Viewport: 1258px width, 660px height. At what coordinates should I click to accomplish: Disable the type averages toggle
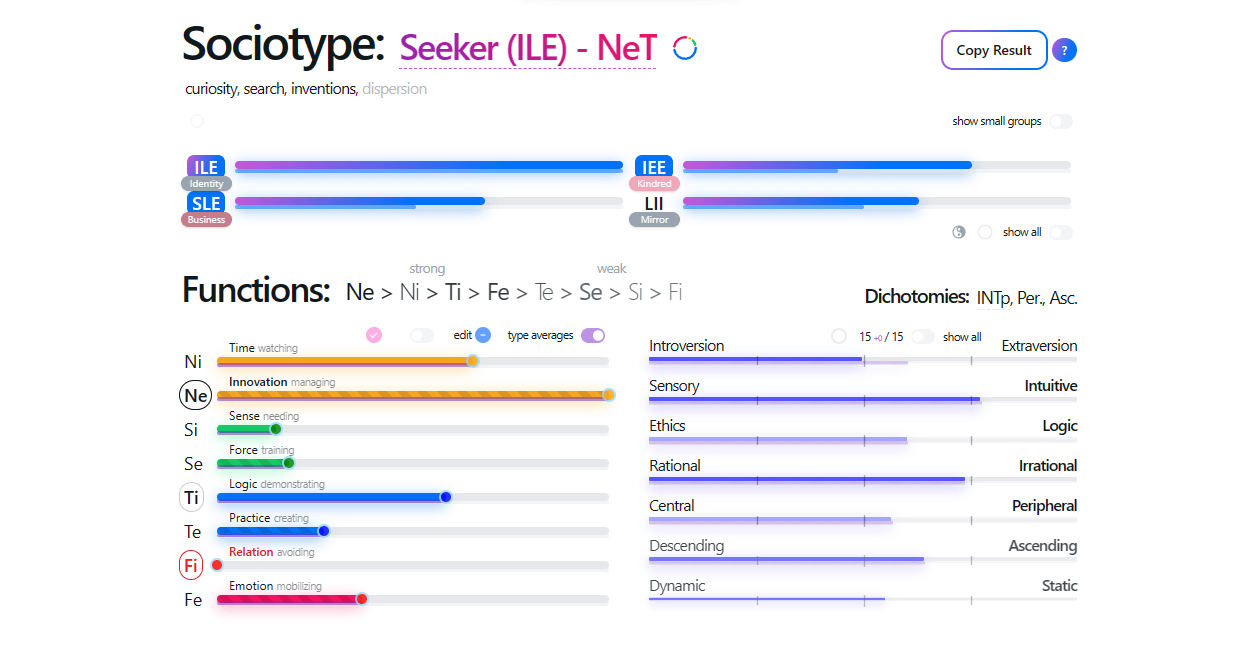593,335
